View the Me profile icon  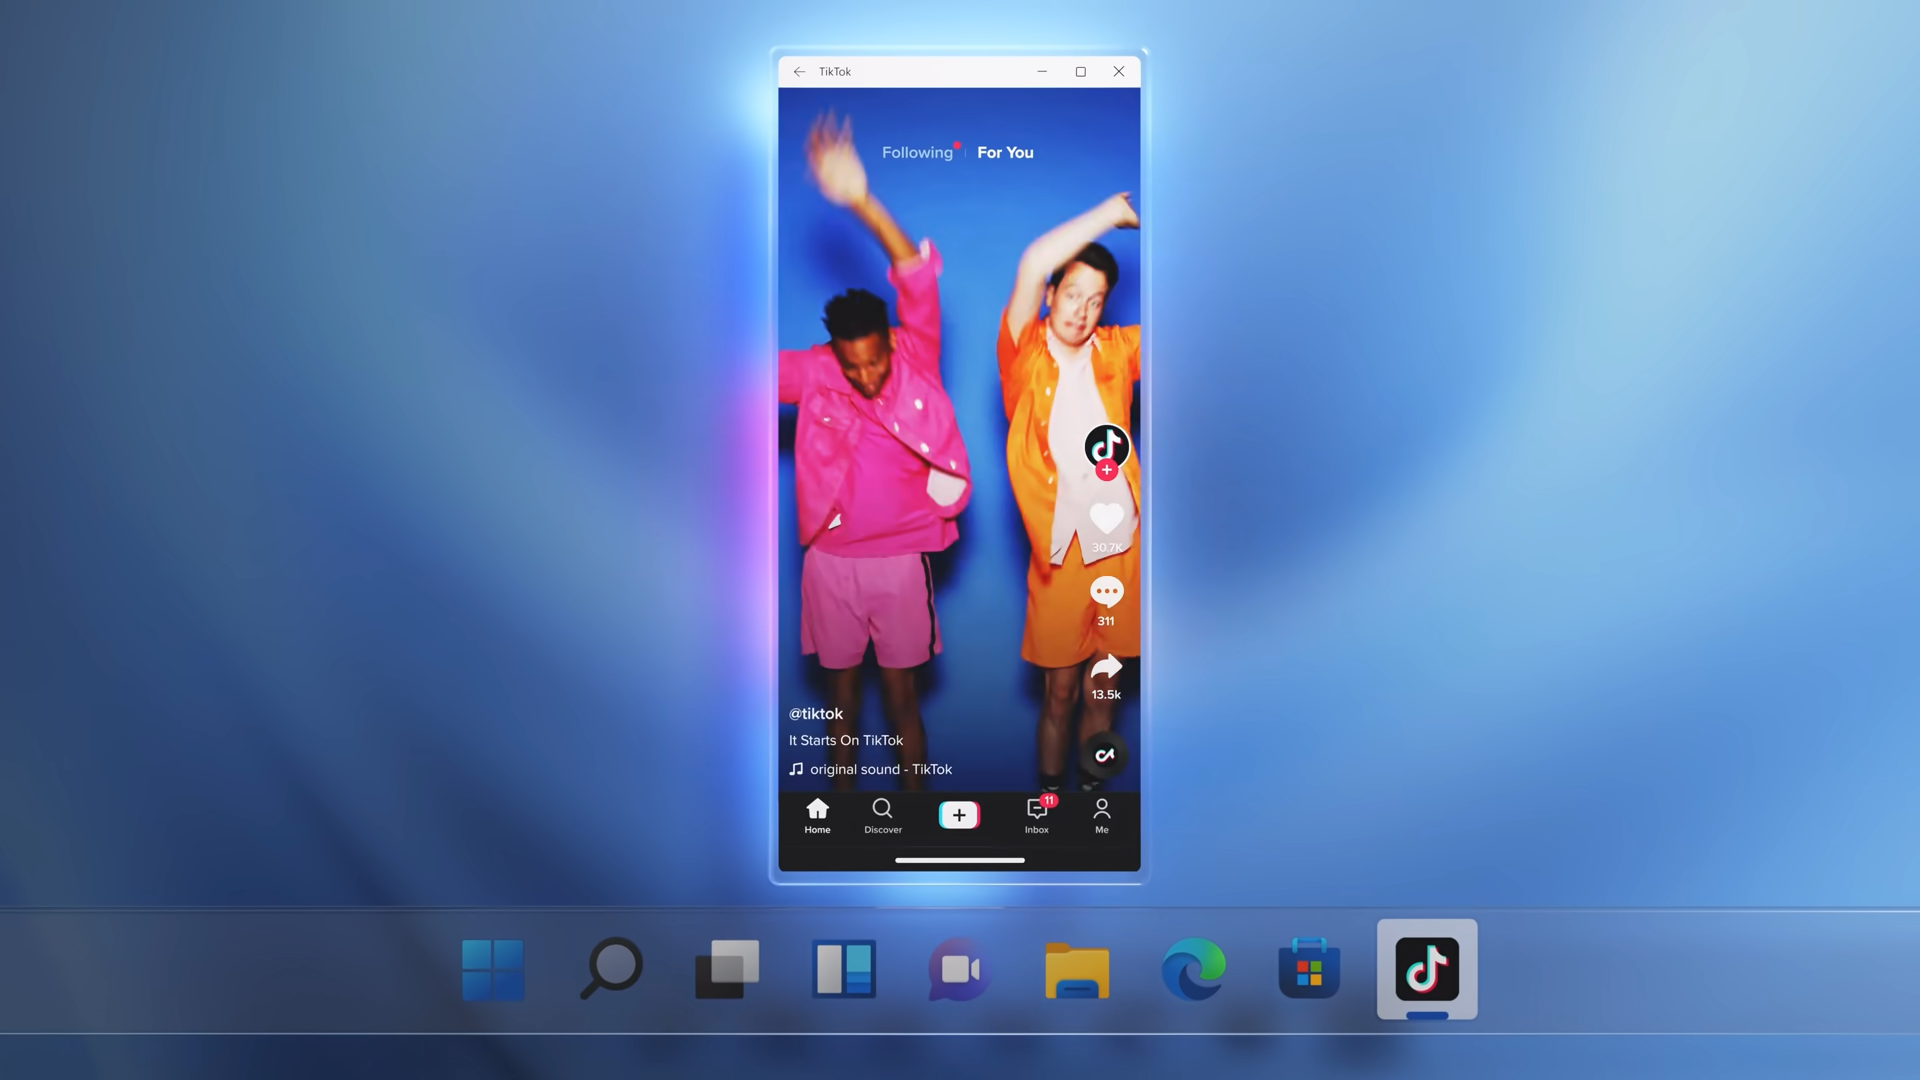click(x=1101, y=812)
